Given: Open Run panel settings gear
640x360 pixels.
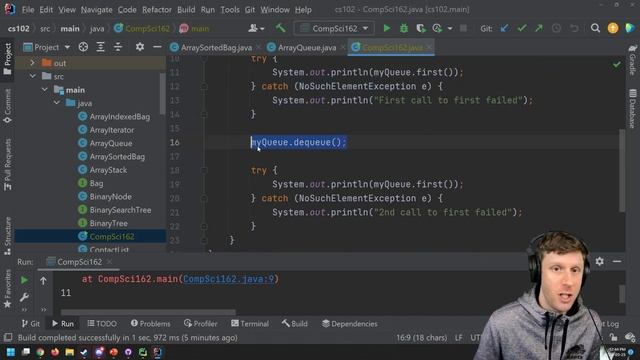Looking at the screenshot, I should click(600, 261).
